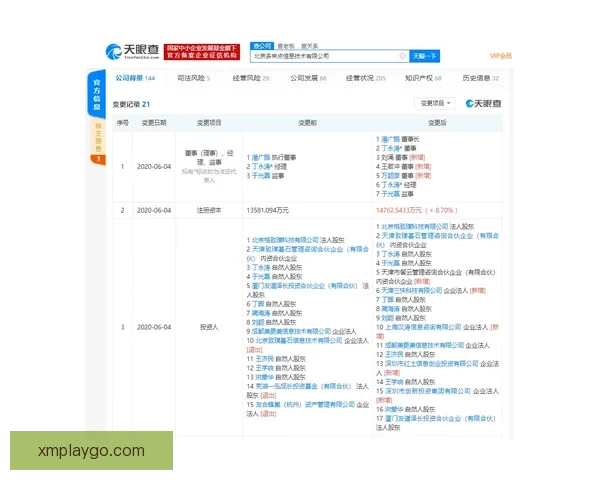Click the 变更日期 column header

tap(154, 123)
